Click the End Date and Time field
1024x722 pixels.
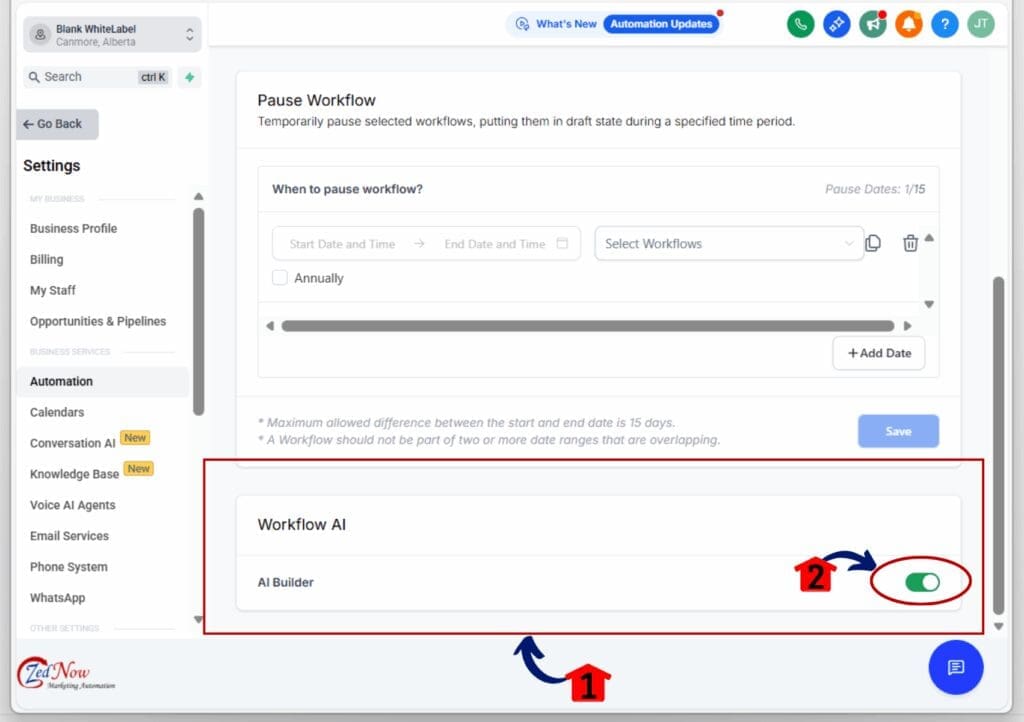pos(494,243)
